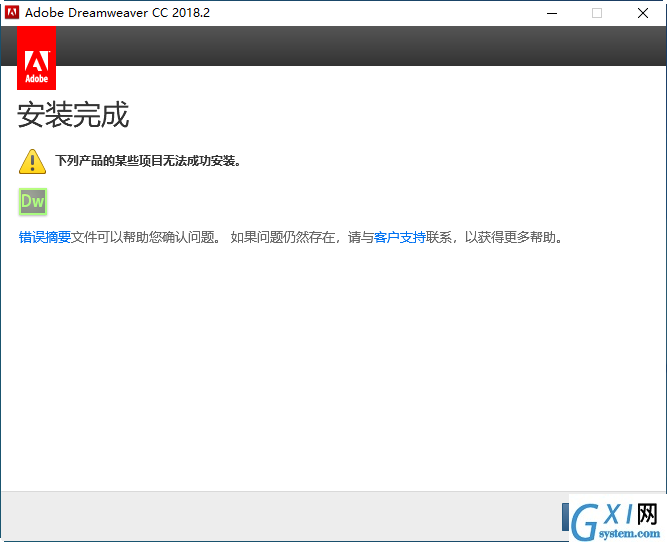Click the disabled maximize button
This screenshot has height=542, width=667.
click(597, 13)
